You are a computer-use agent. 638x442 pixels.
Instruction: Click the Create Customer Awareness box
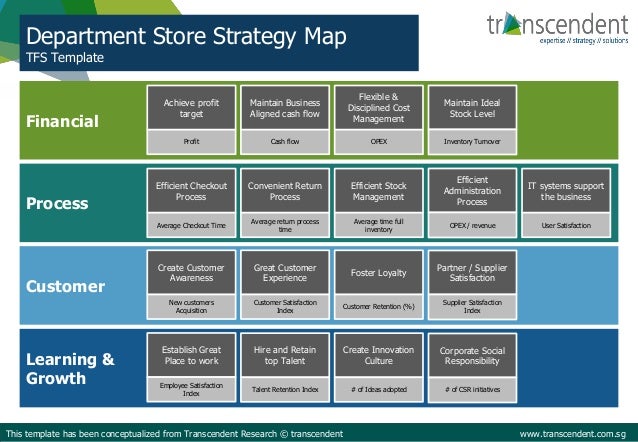coord(191,272)
